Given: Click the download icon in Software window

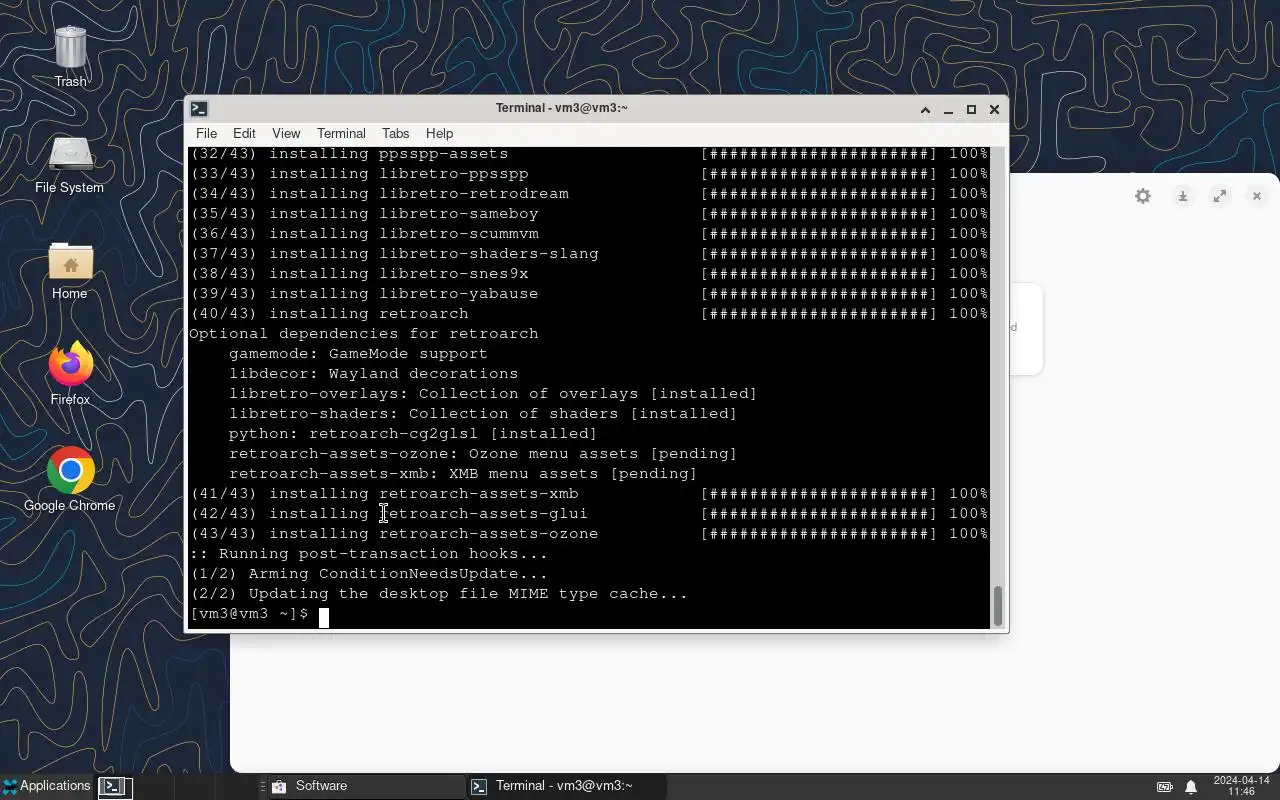Looking at the screenshot, I should click(x=1182, y=196).
